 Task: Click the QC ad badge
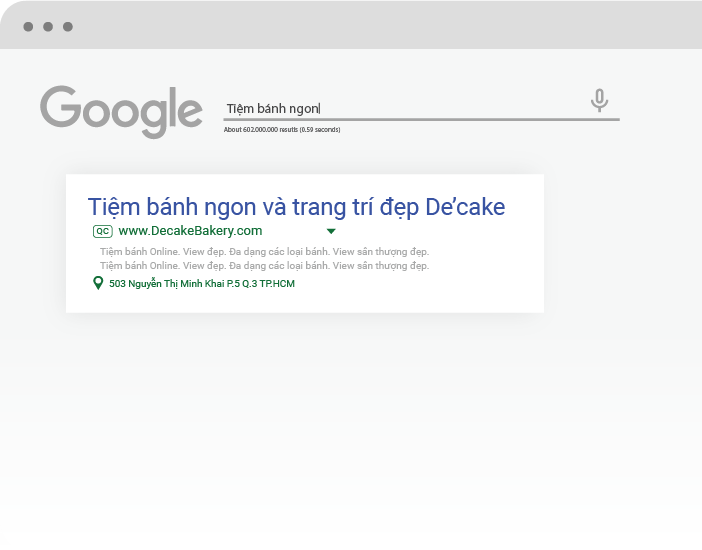[103, 231]
